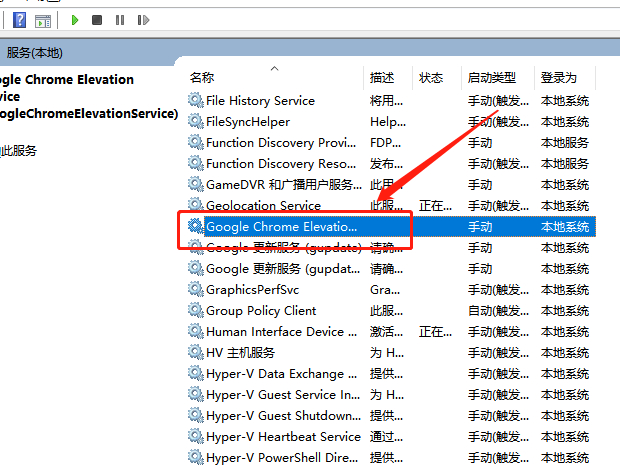Select Google 更新服务 (gupdat... service name
Screen dimensions: 620x465
coord(283,269)
